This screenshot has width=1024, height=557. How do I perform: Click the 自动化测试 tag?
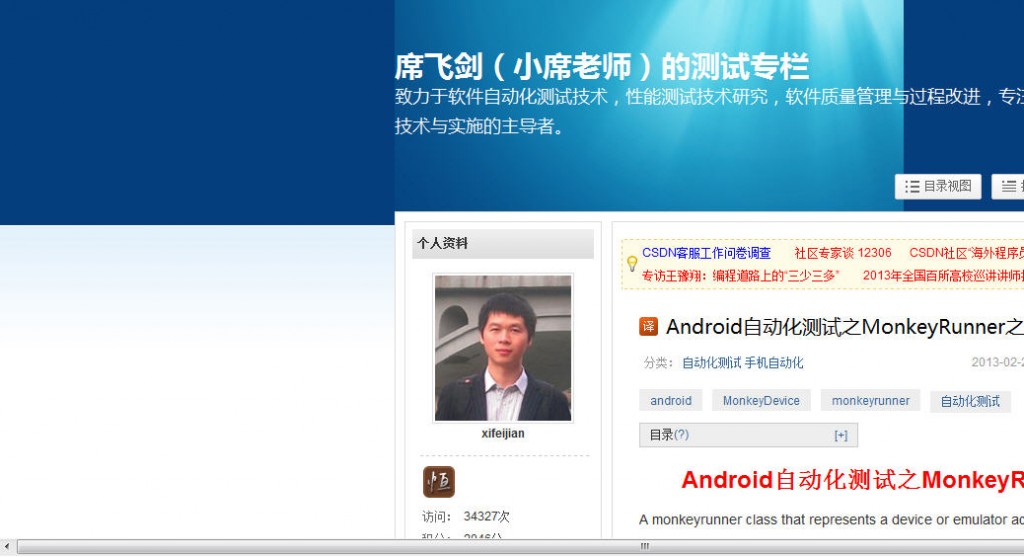(x=970, y=401)
